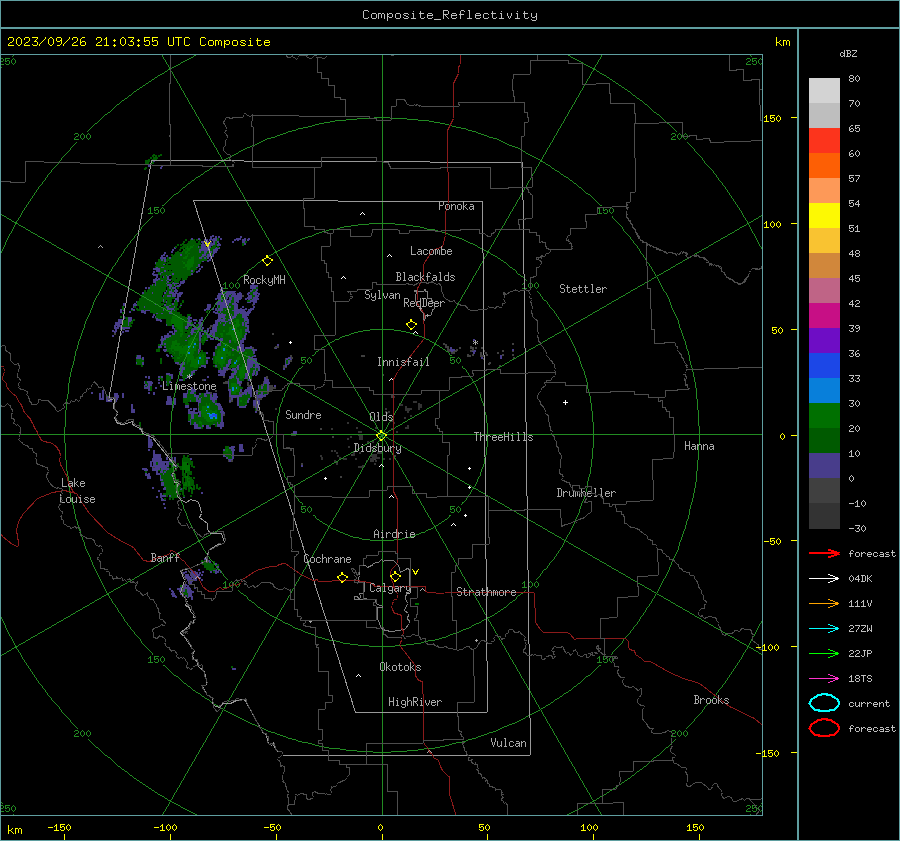Click the Lacombe label on the map
The width and height of the screenshot is (900, 841).
(x=431, y=251)
